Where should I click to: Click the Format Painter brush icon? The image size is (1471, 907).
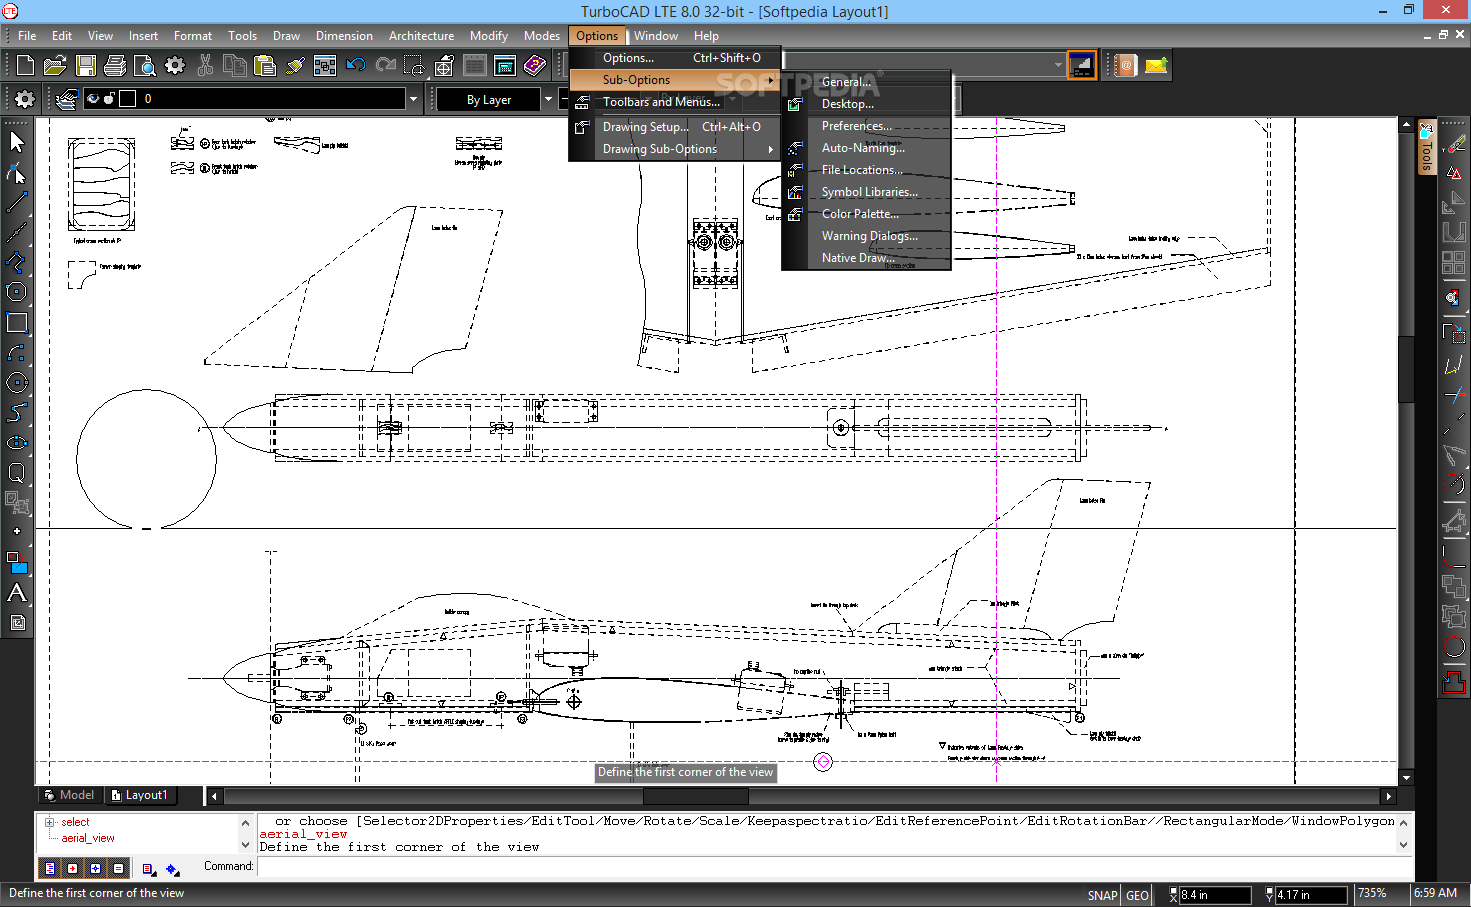coord(295,66)
